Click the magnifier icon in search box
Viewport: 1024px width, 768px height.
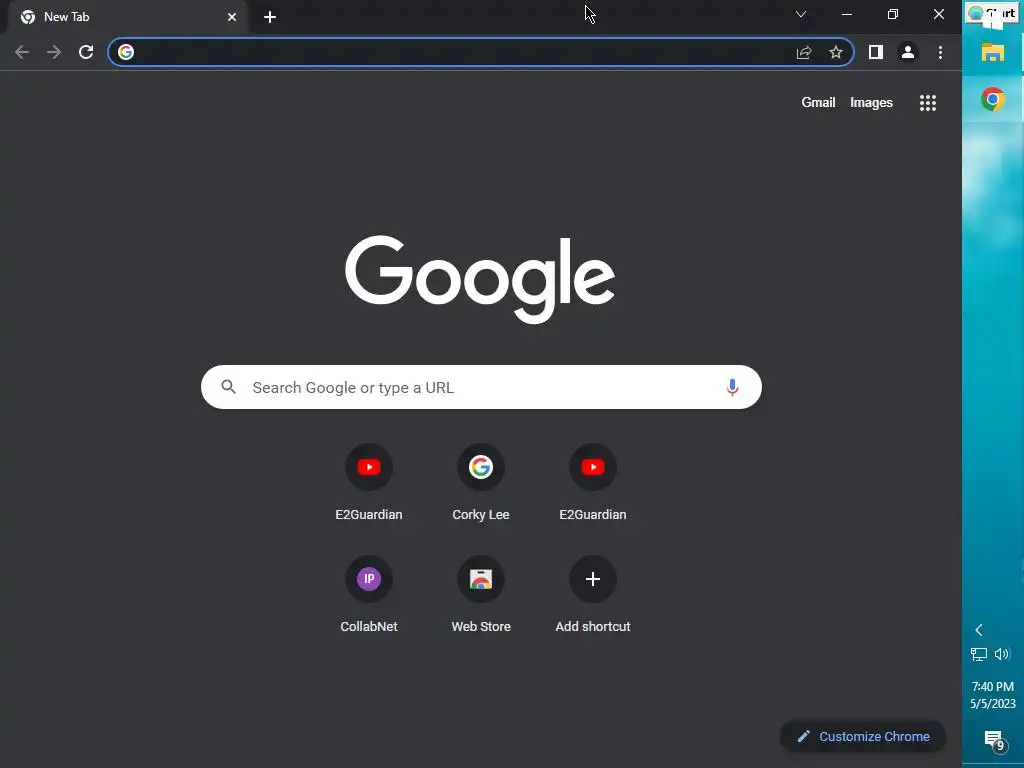[229, 387]
